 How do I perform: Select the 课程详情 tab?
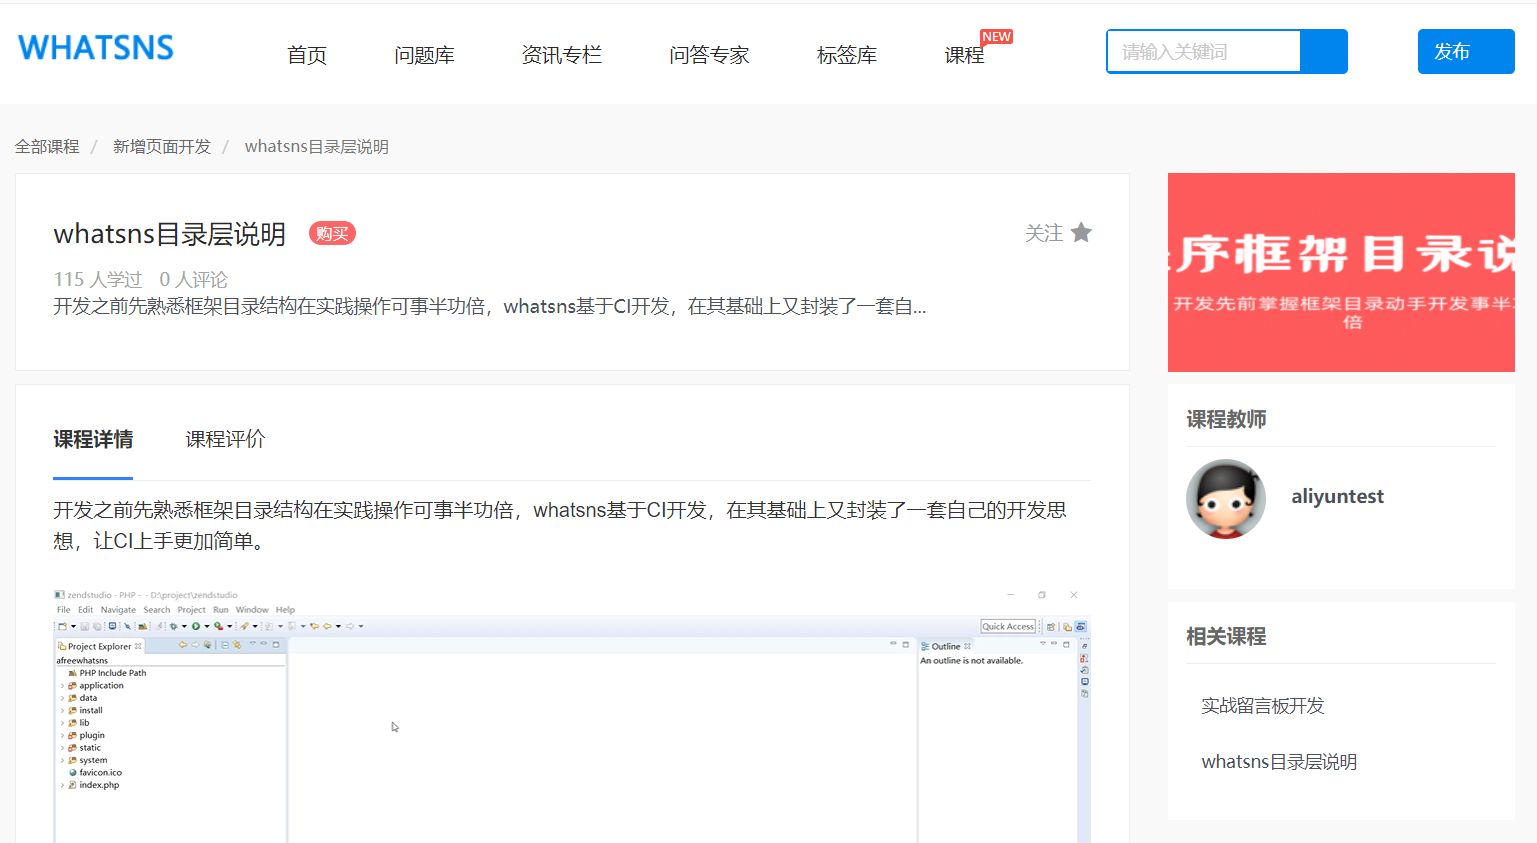(x=93, y=439)
